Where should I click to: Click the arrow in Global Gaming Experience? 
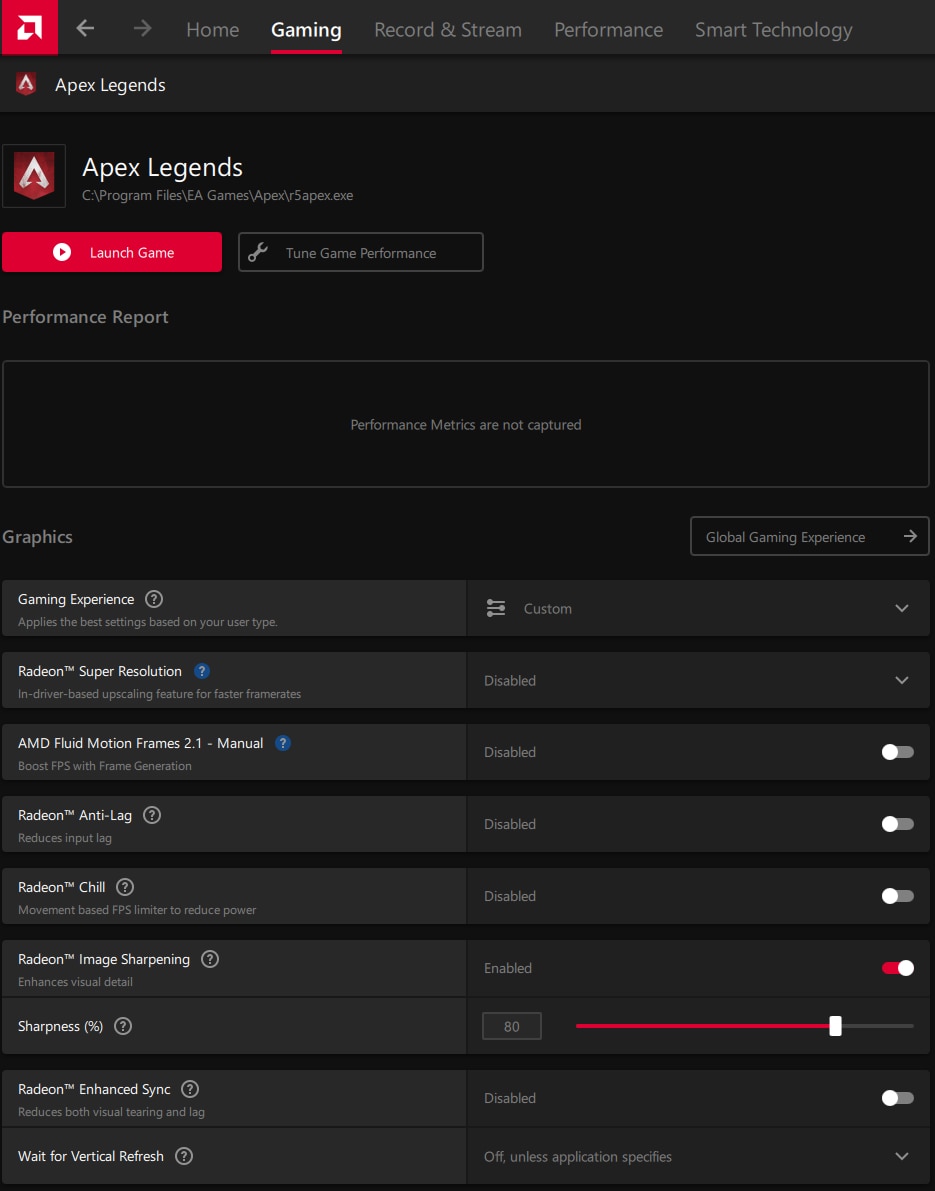[x=910, y=536]
